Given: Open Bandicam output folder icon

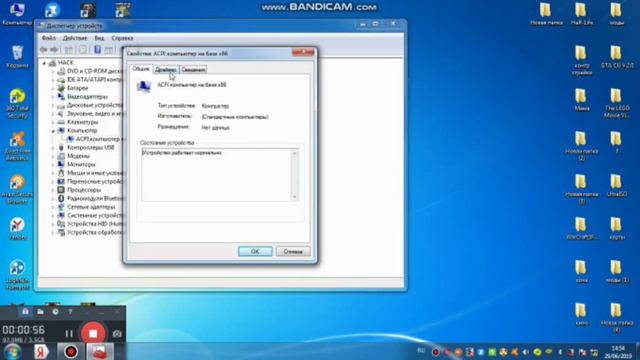Looking at the screenshot, I should click(40, 312).
